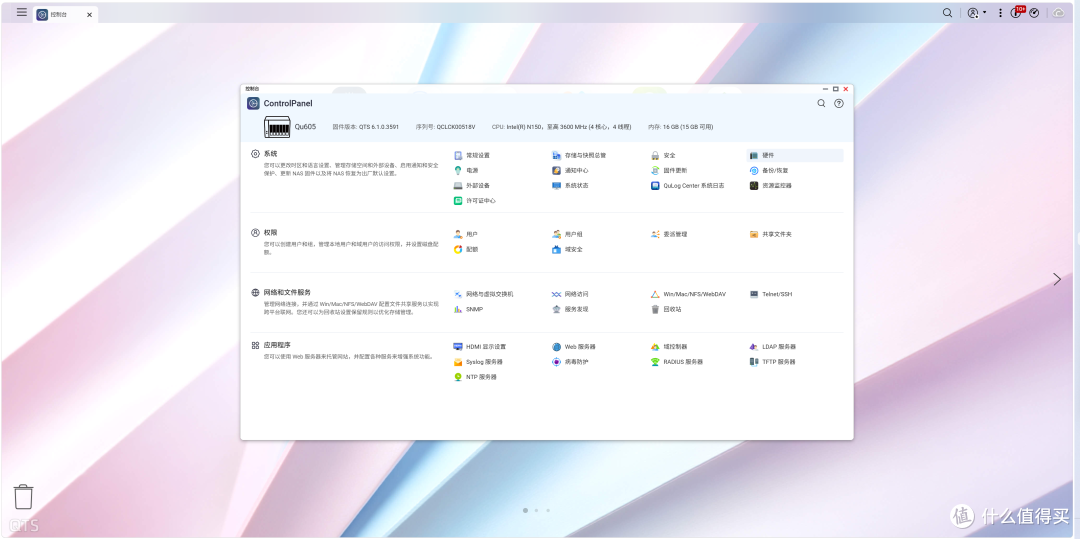The height and width of the screenshot is (539, 1080).
Task: Select the second desktop page dot
Action: 537,511
